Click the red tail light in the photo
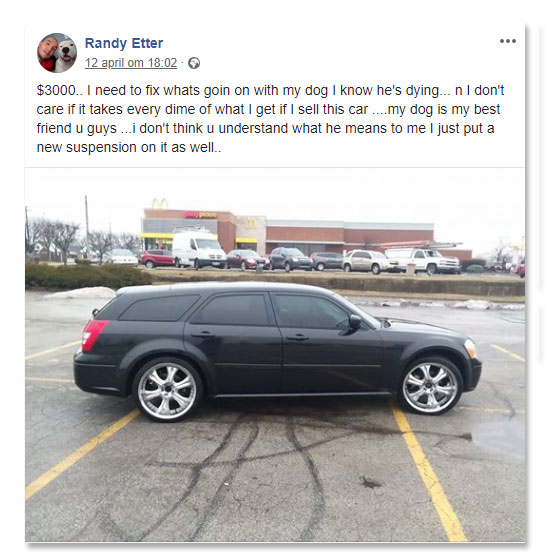The width and height of the screenshot is (550, 560). (x=93, y=335)
